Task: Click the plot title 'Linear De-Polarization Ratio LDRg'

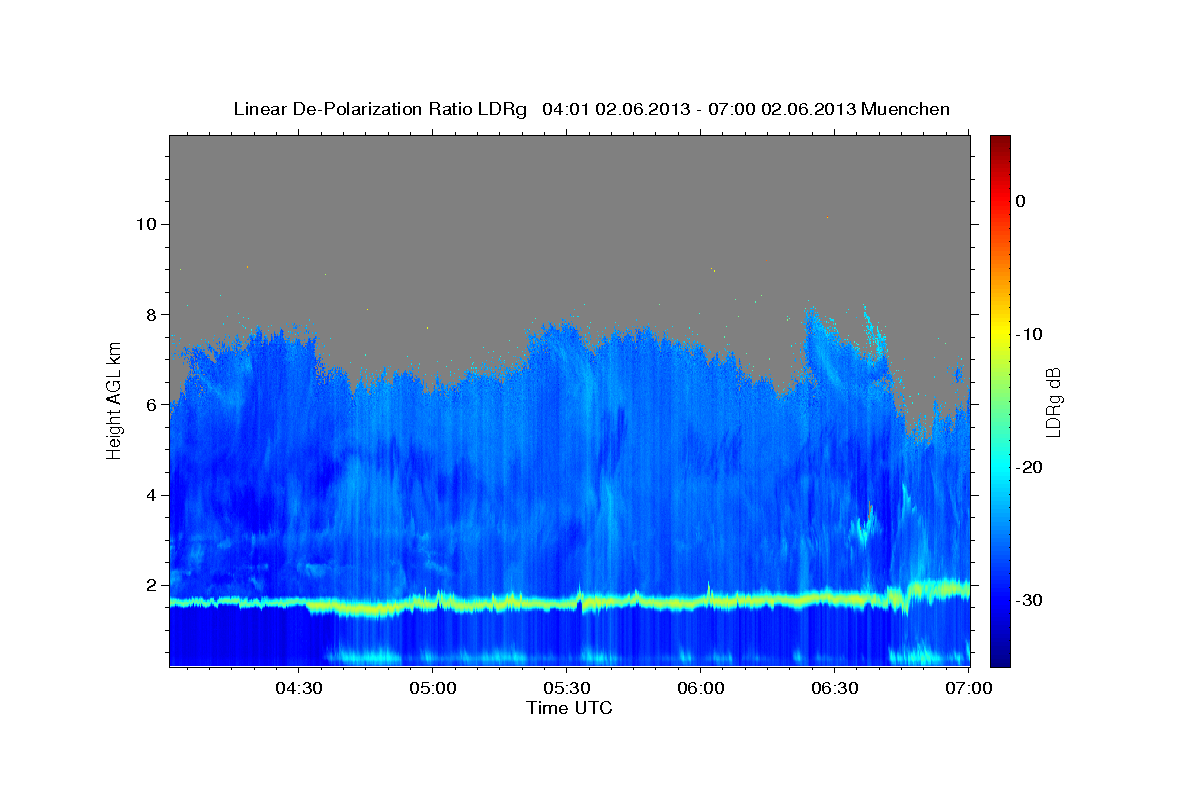Action: tap(379, 109)
